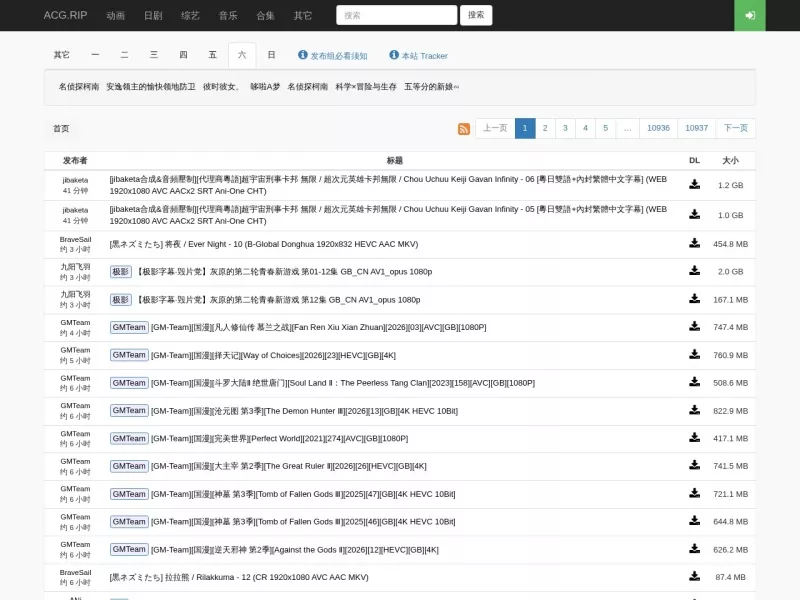Open the 音乐 navigation menu item
Screen dimensions: 800x600
click(228, 15)
